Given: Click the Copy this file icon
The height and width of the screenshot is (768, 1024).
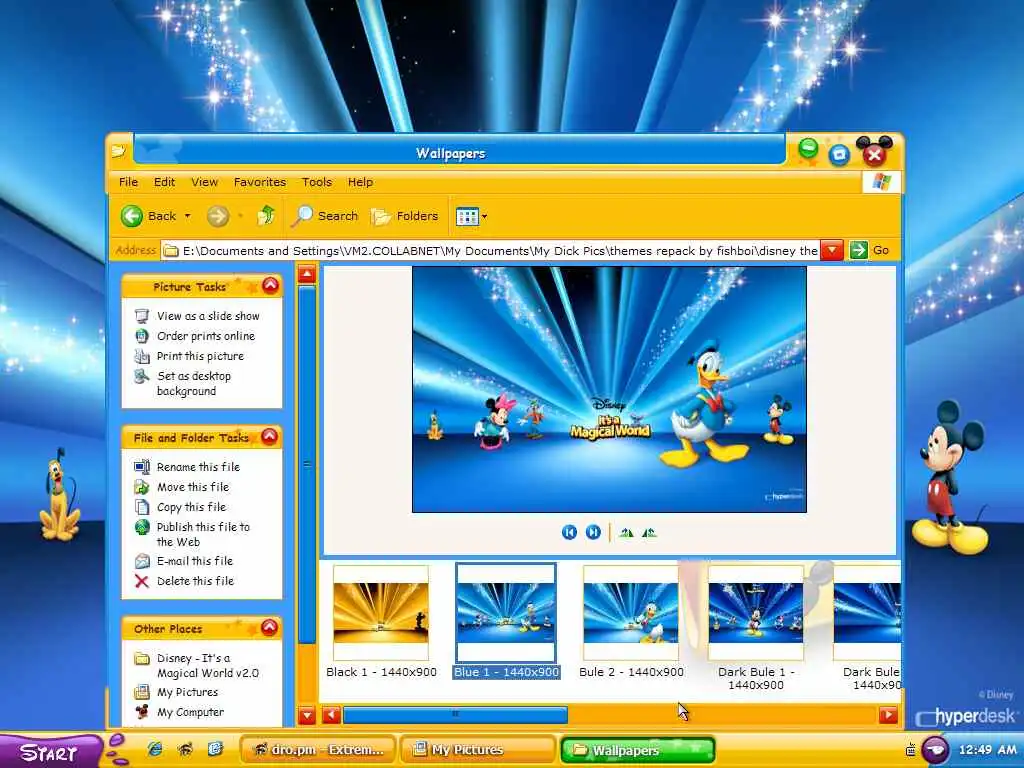Looking at the screenshot, I should (x=142, y=507).
